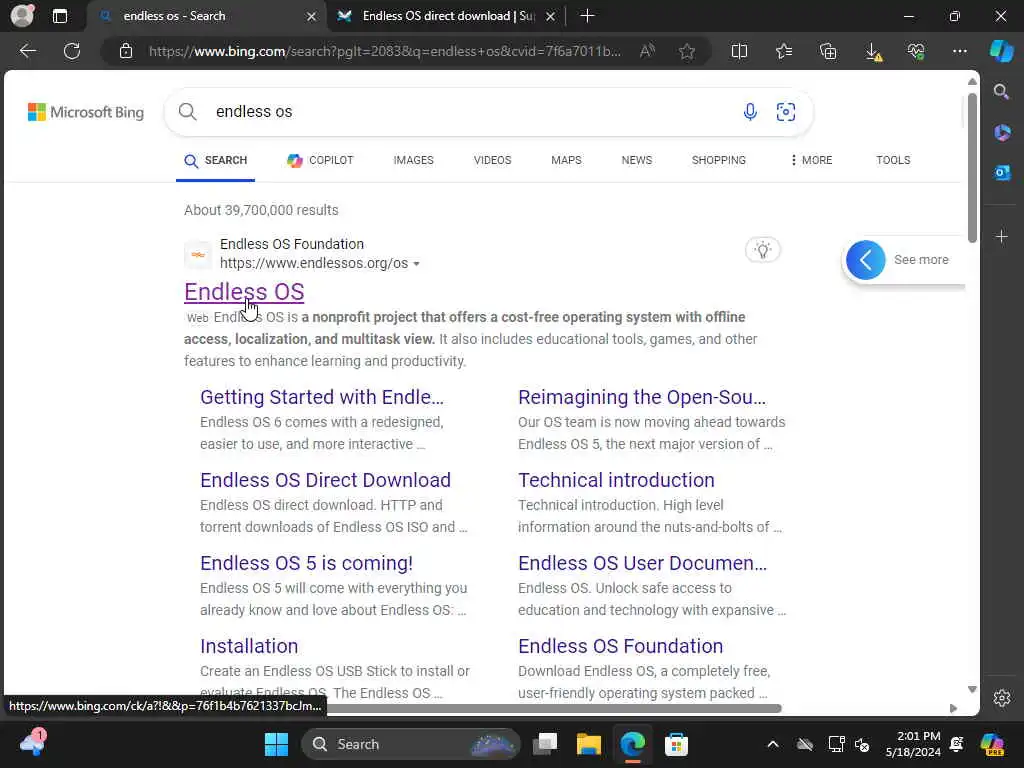Click the lightbulb insights icon

pyautogui.click(x=762, y=249)
